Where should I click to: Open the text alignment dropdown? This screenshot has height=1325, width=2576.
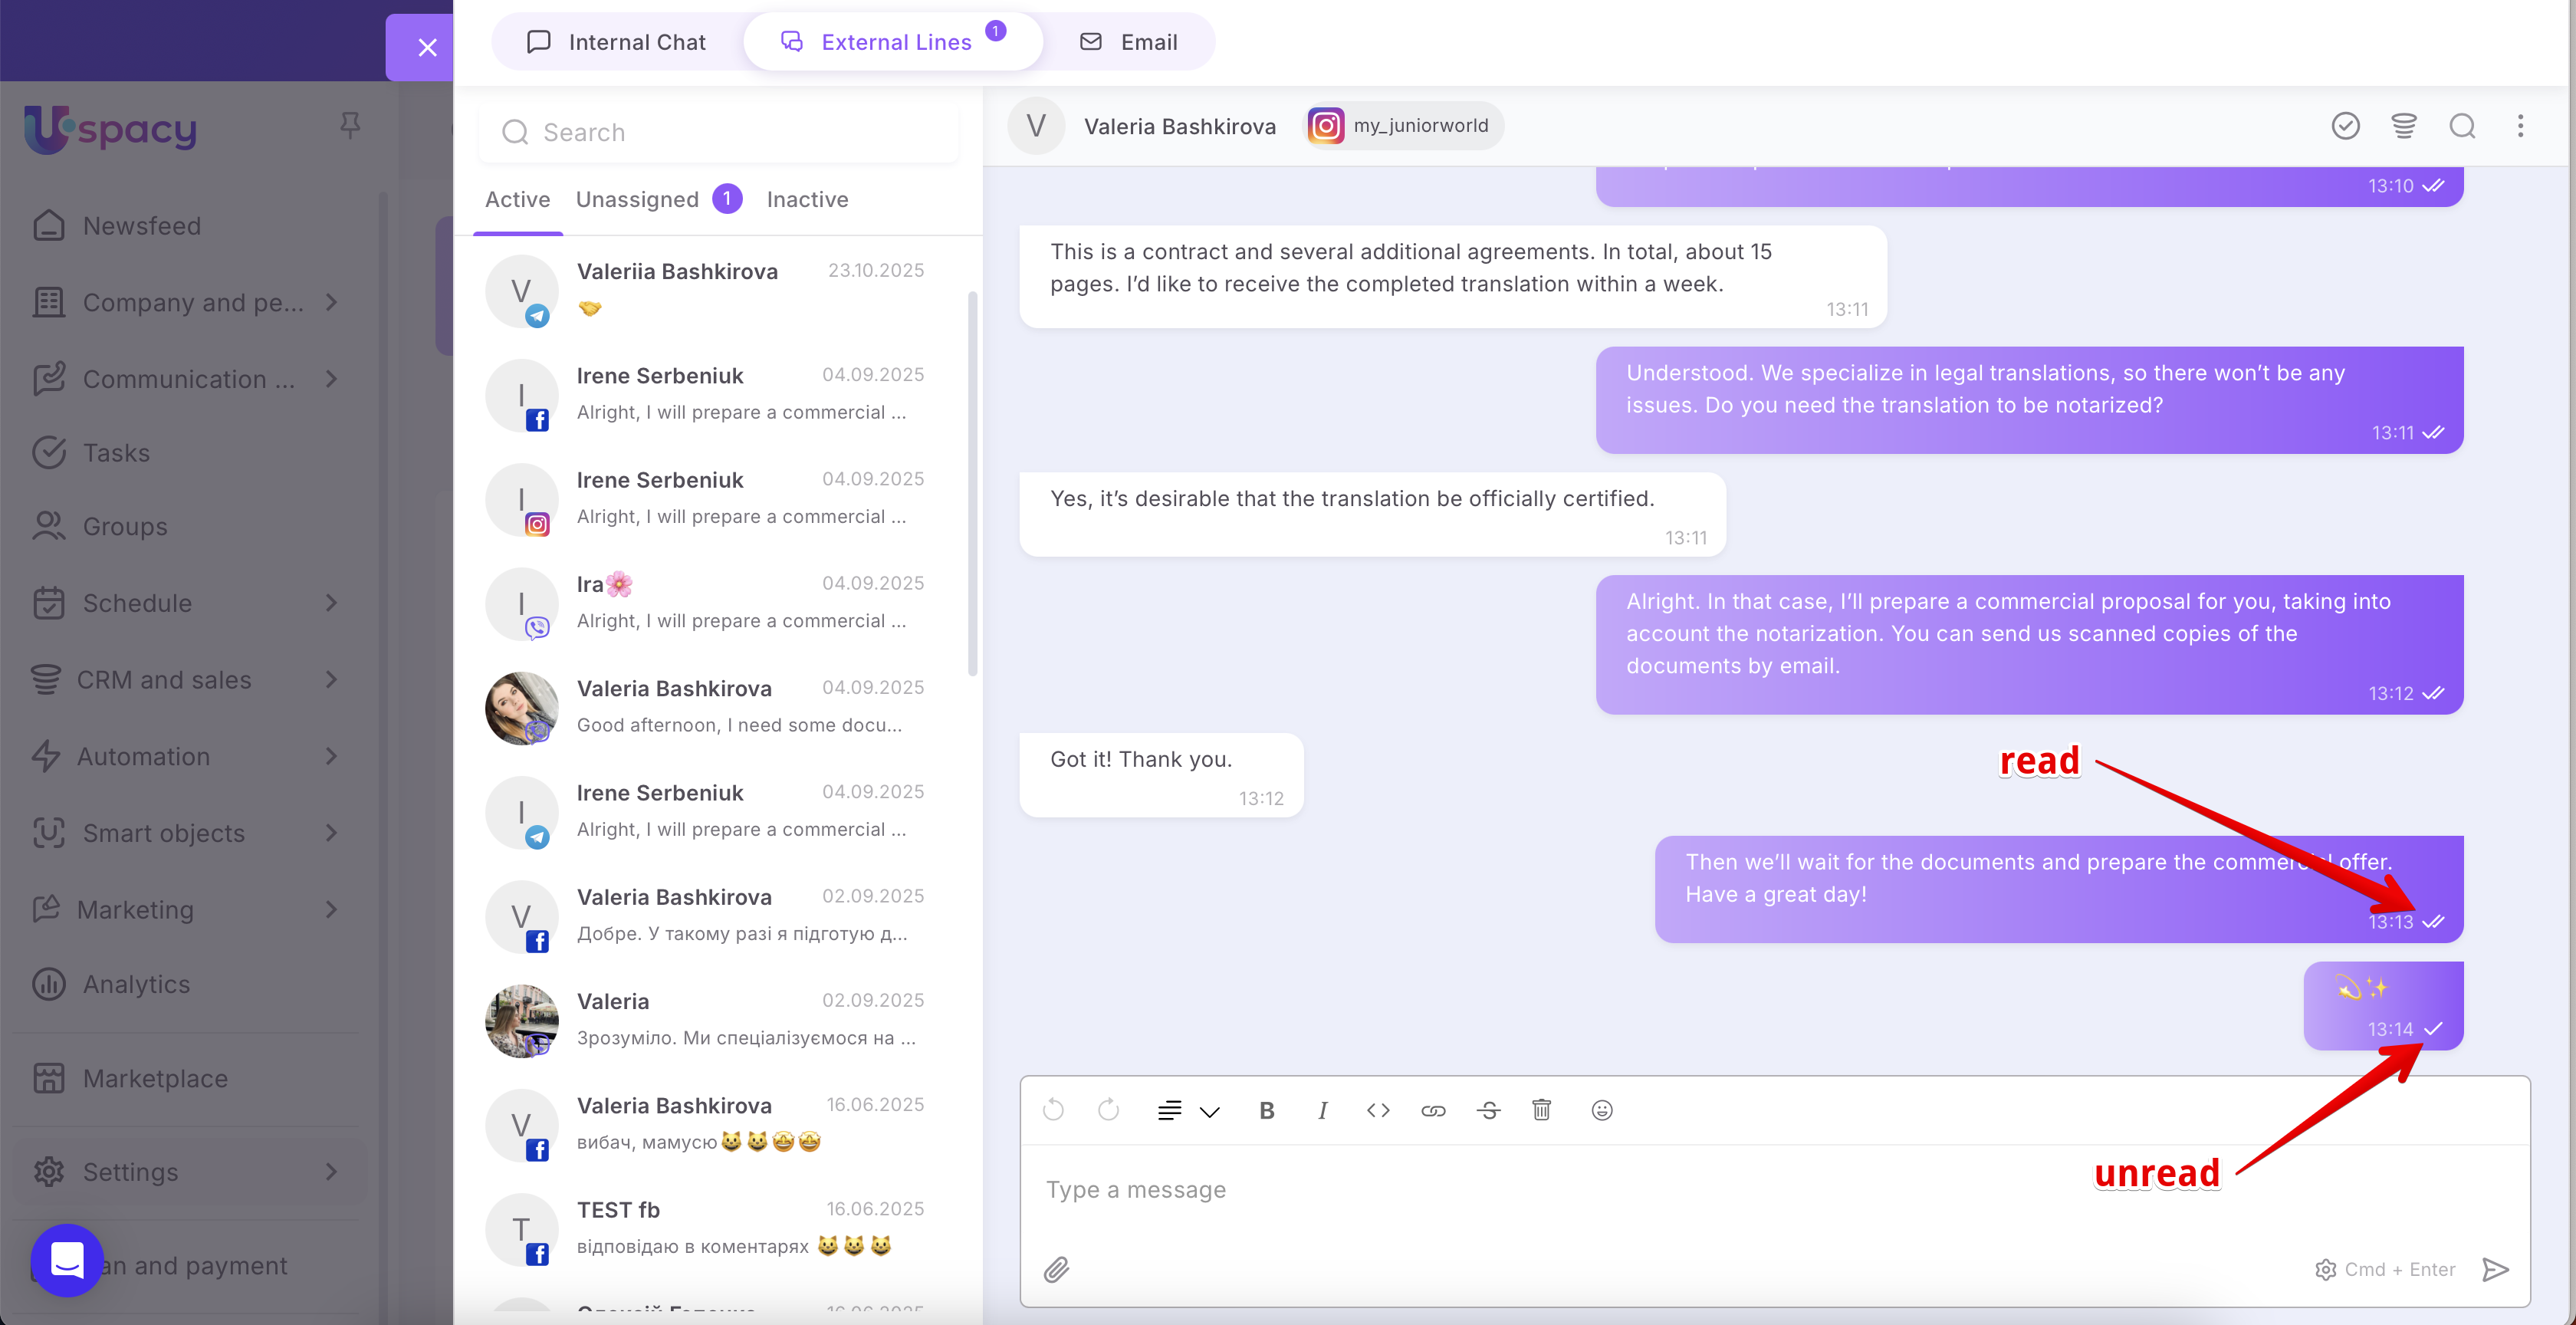1188,1110
